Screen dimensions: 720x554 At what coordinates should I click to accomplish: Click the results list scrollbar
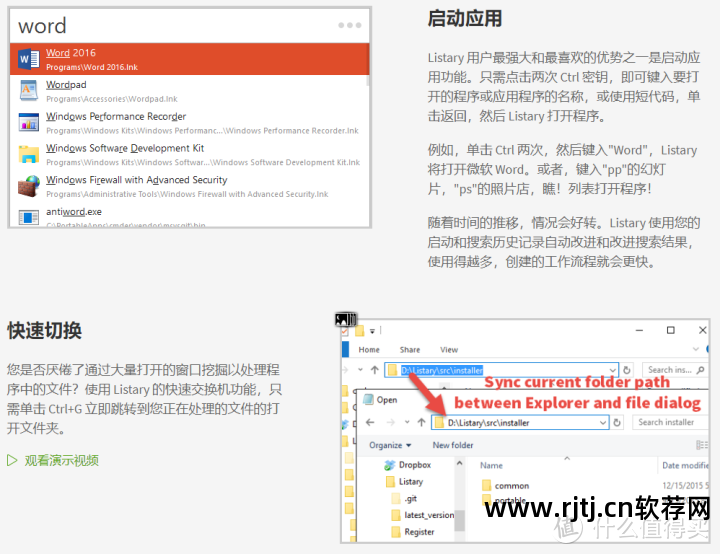[367, 80]
